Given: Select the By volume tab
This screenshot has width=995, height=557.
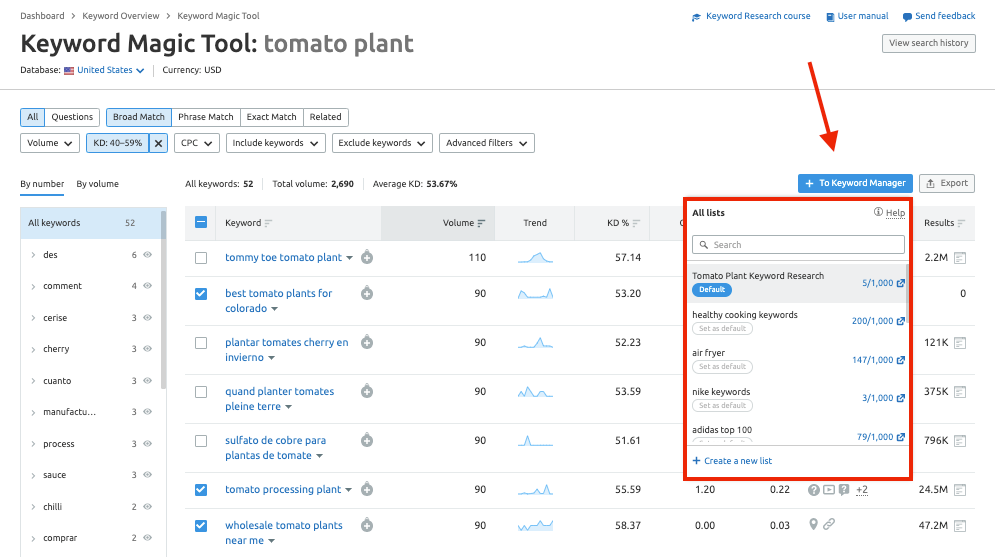Looking at the screenshot, I should 98,184.
